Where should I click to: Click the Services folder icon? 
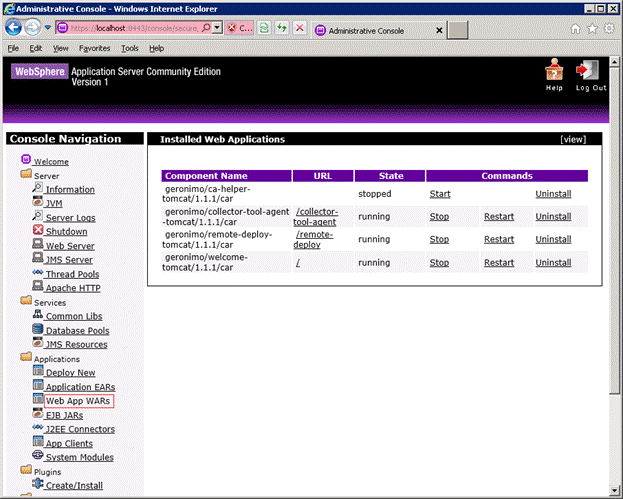[x=26, y=300]
